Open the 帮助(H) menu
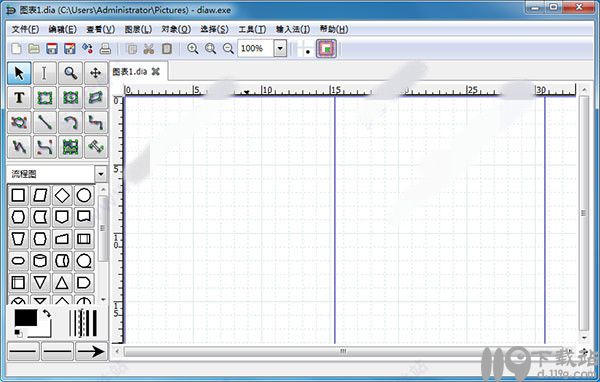 (334, 29)
